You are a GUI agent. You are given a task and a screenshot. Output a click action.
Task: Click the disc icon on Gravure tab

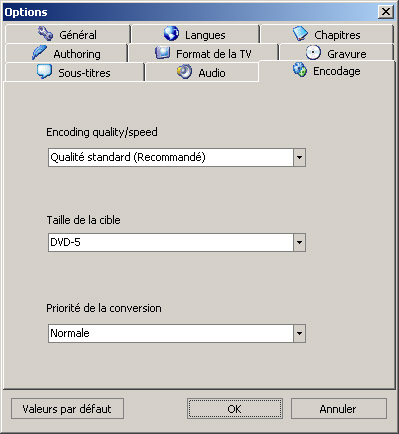coord(313,53)
